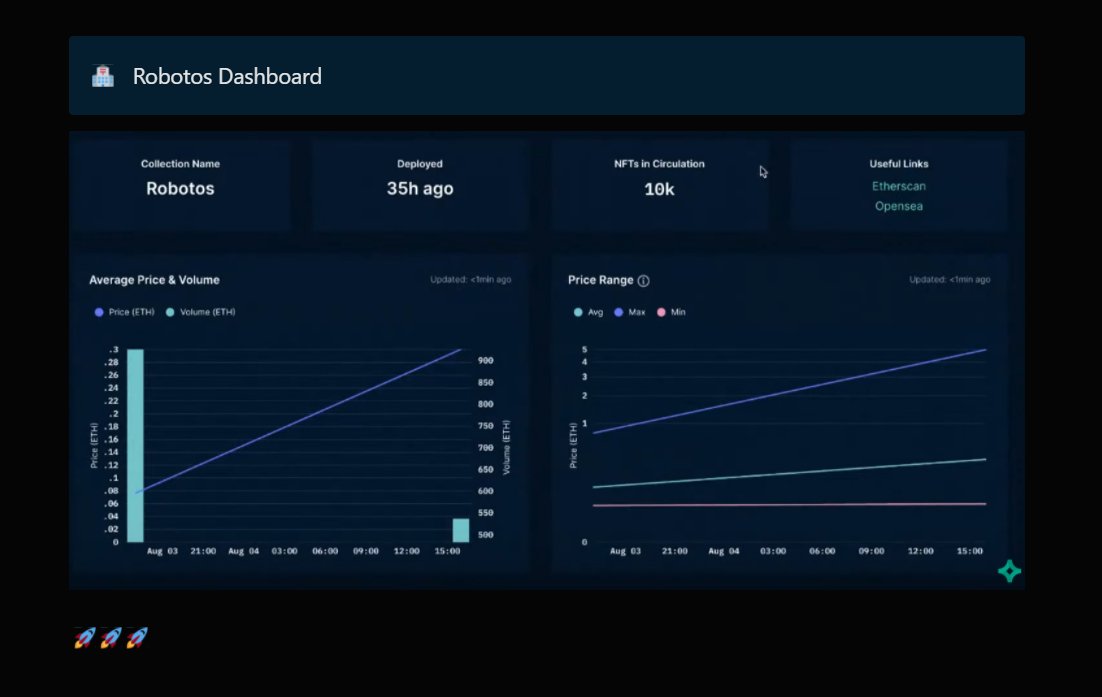Click Updated text in Average Price chart

pos(470,280)
